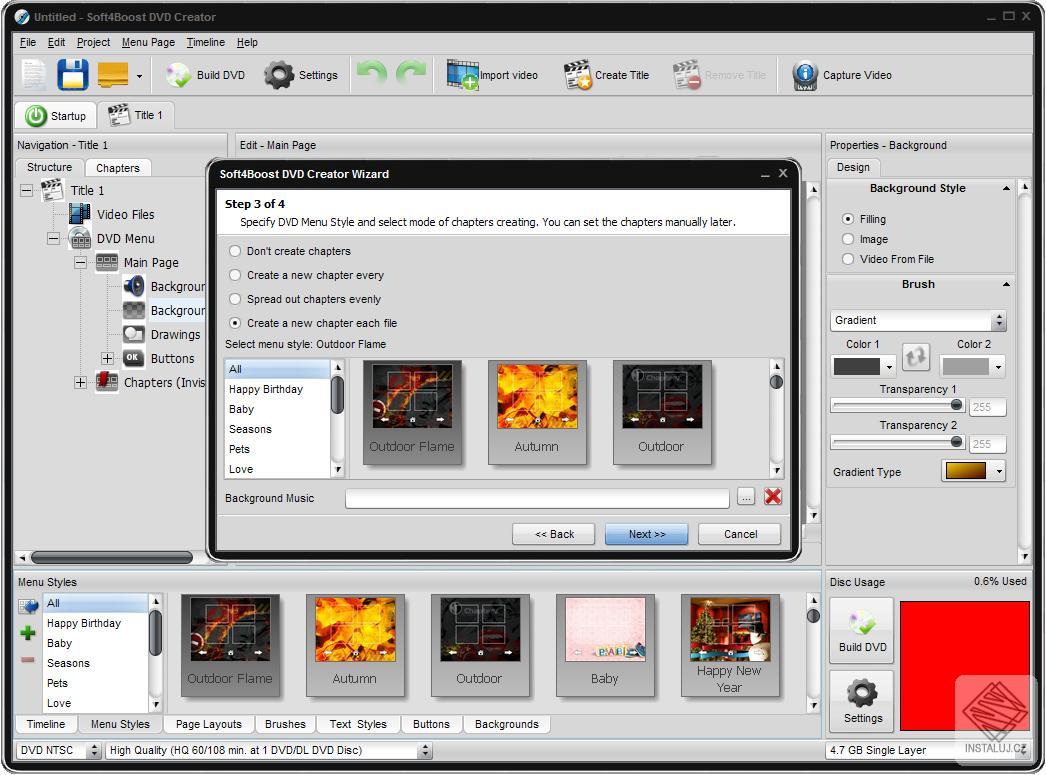Open the Timeline tab at the bottom
This screenshot has height=775, width=1046.
(45, 724)
